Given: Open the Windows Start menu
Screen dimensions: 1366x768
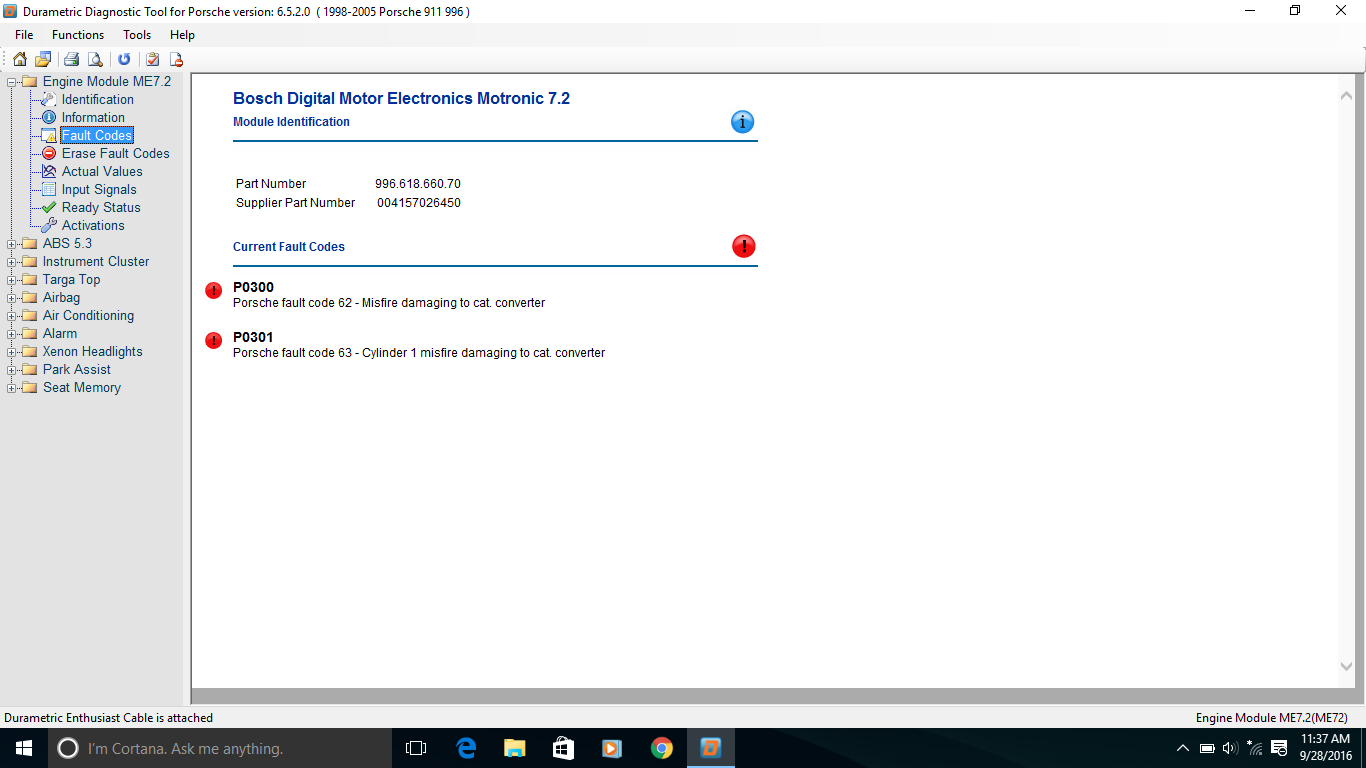Looking at the screenshot, I should coord(24,748).
